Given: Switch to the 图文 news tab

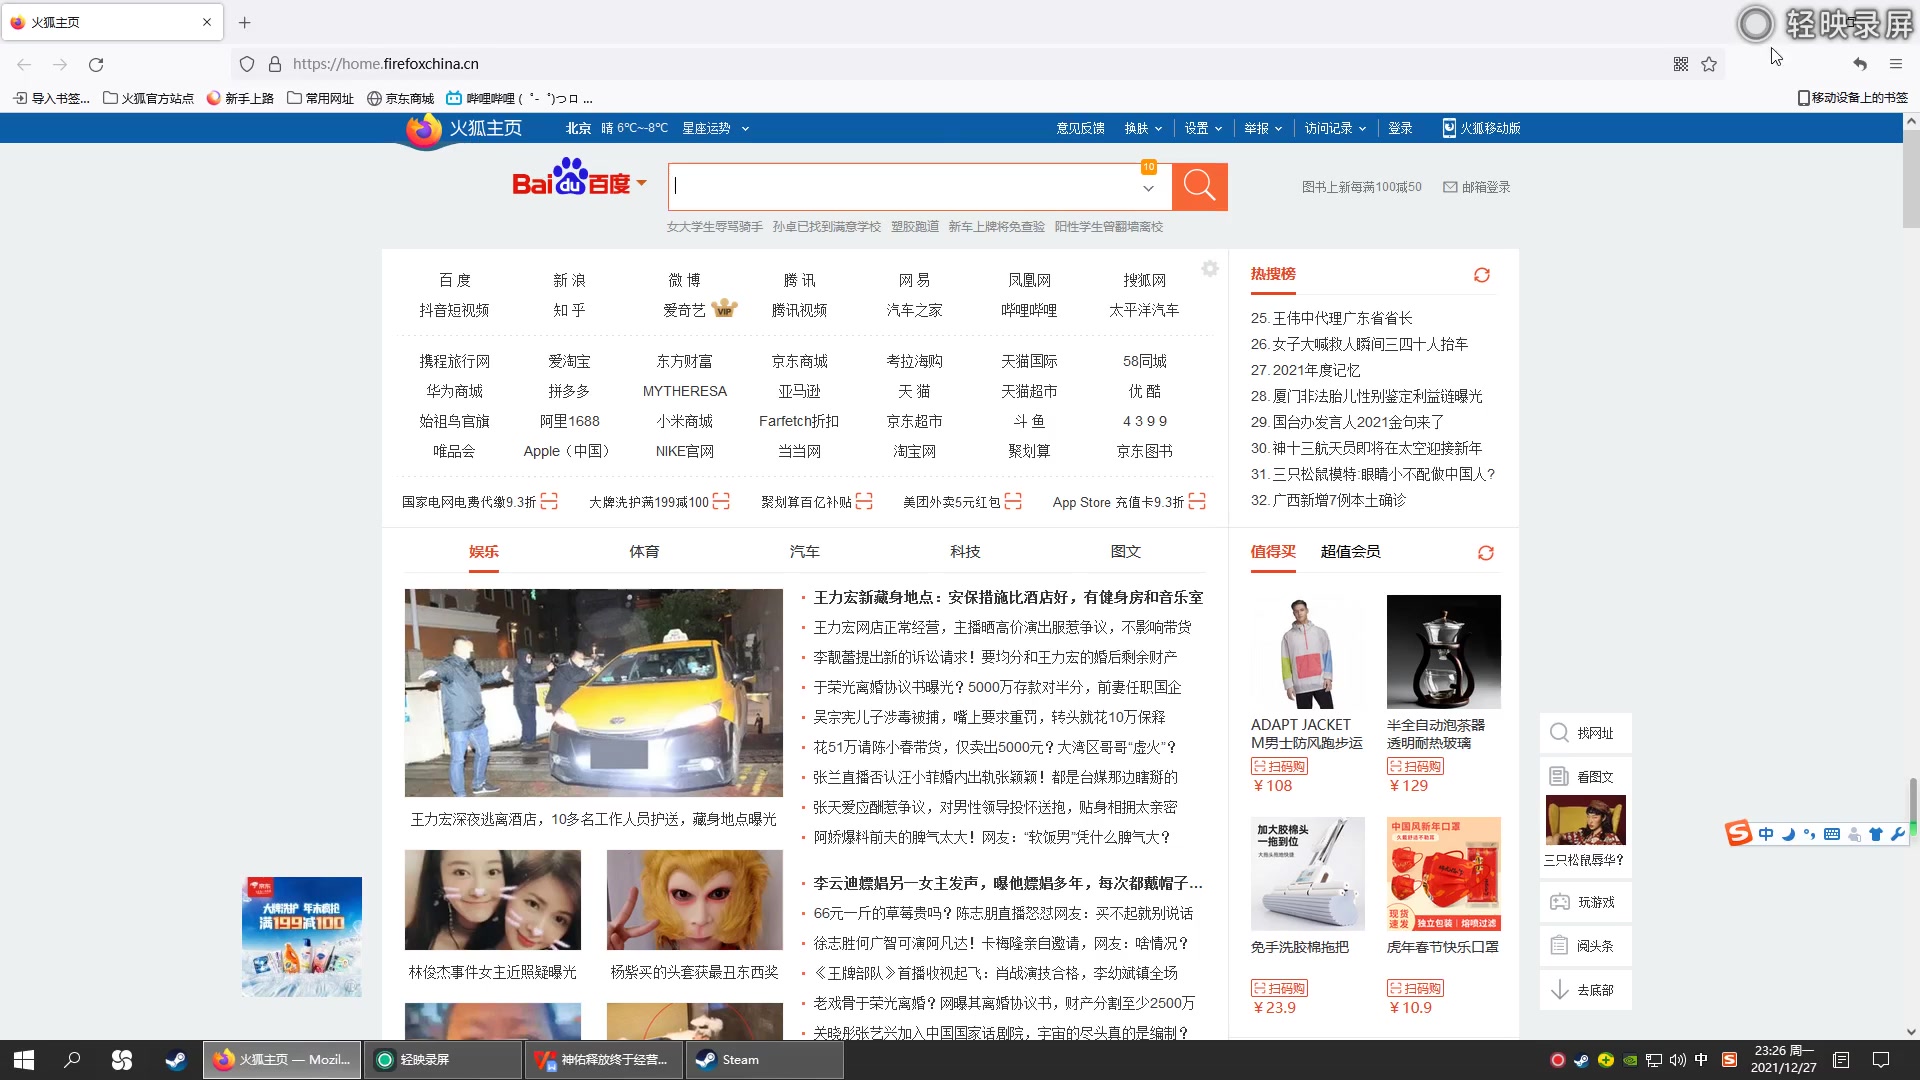Looking at the screenshot, I should (1125, 552).
